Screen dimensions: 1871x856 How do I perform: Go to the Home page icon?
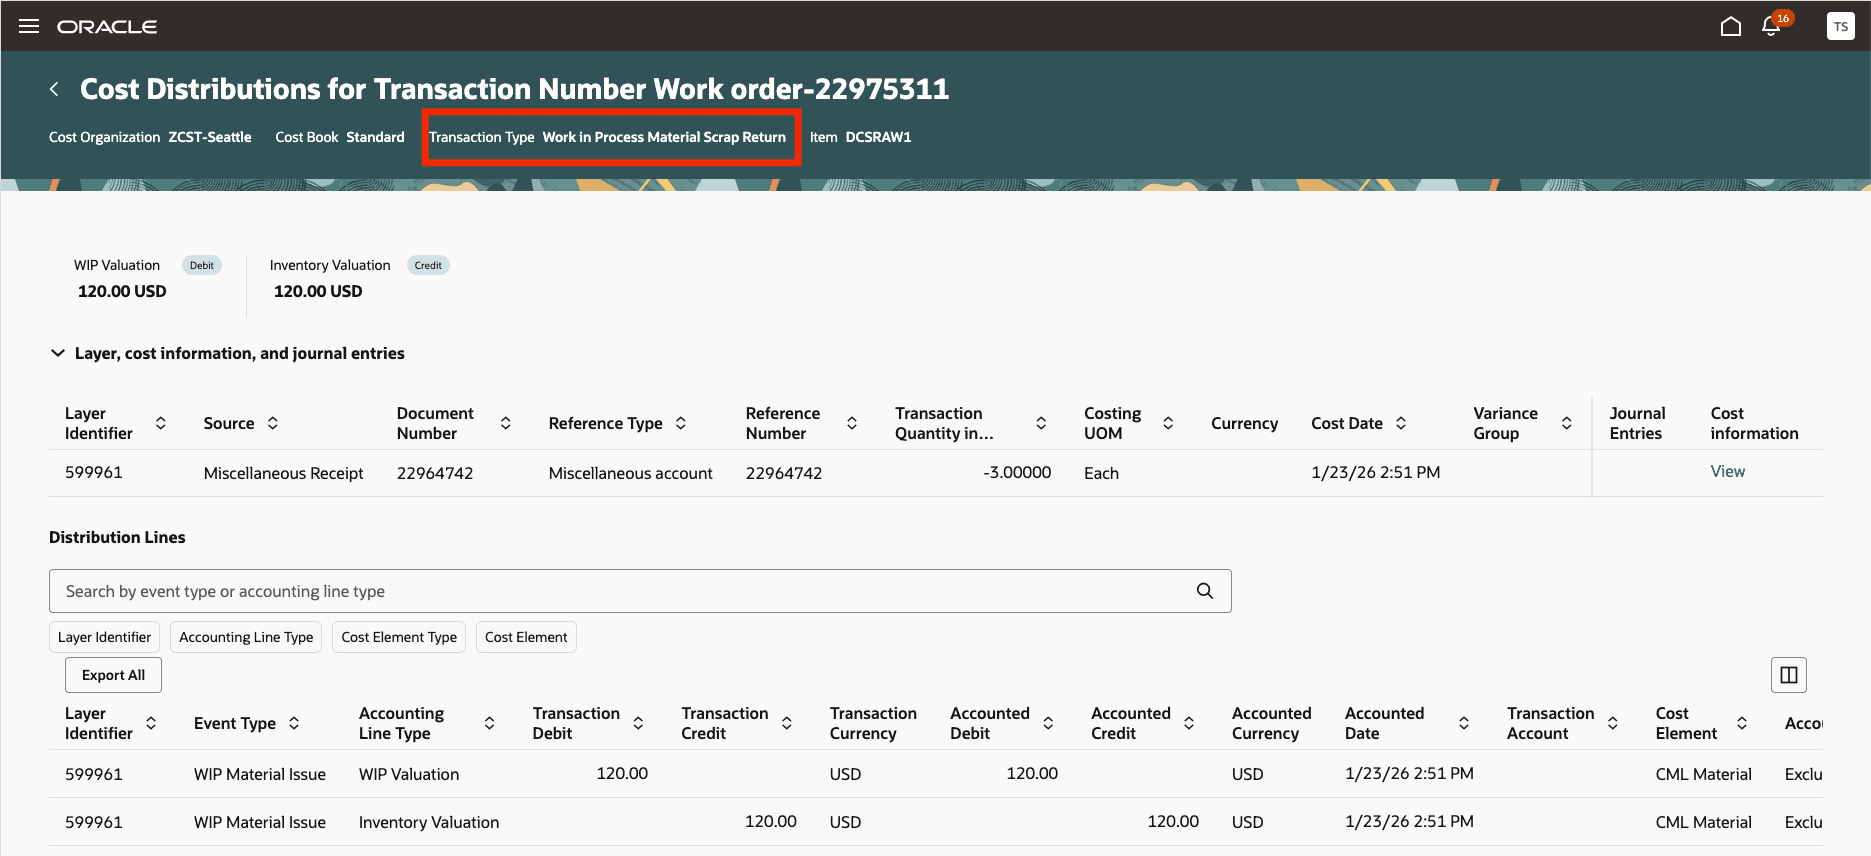click(x=1731, y=27)
